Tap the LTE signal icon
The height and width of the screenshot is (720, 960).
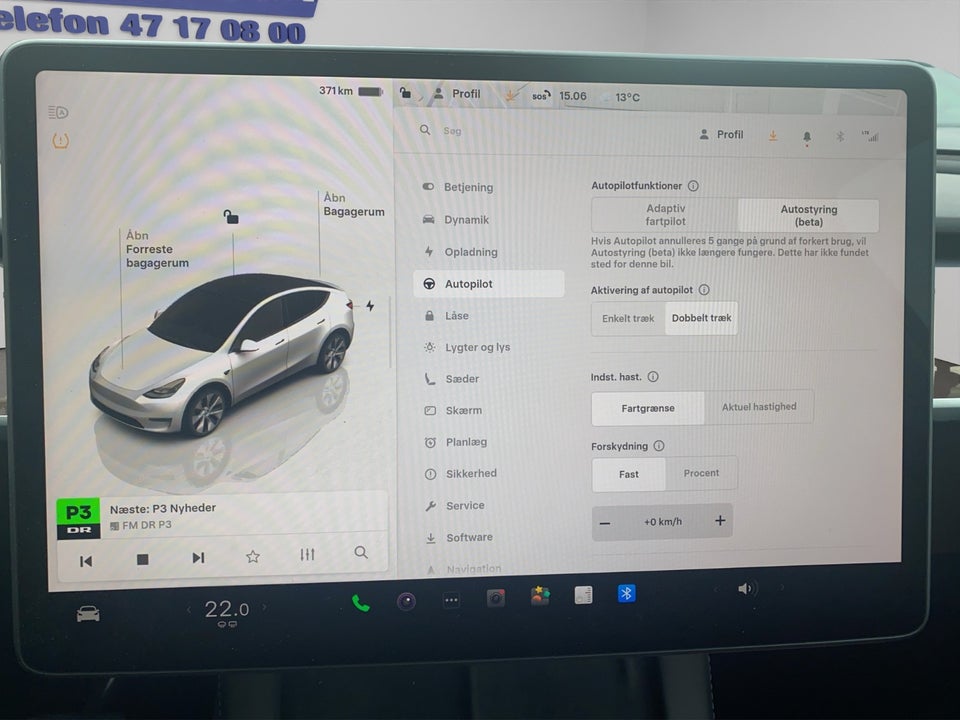(870, 136)
